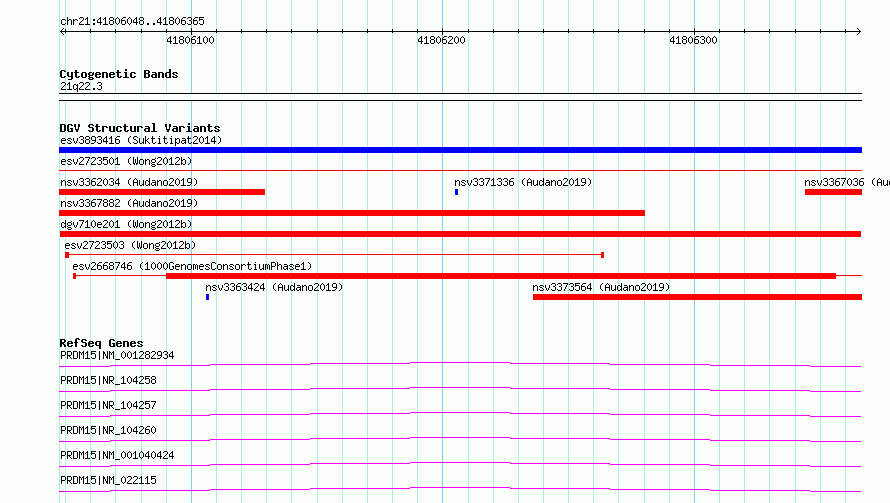890x503 pixels.
Task: Open nsv3362034 (Audano2019) label
Action: point(129,182)
